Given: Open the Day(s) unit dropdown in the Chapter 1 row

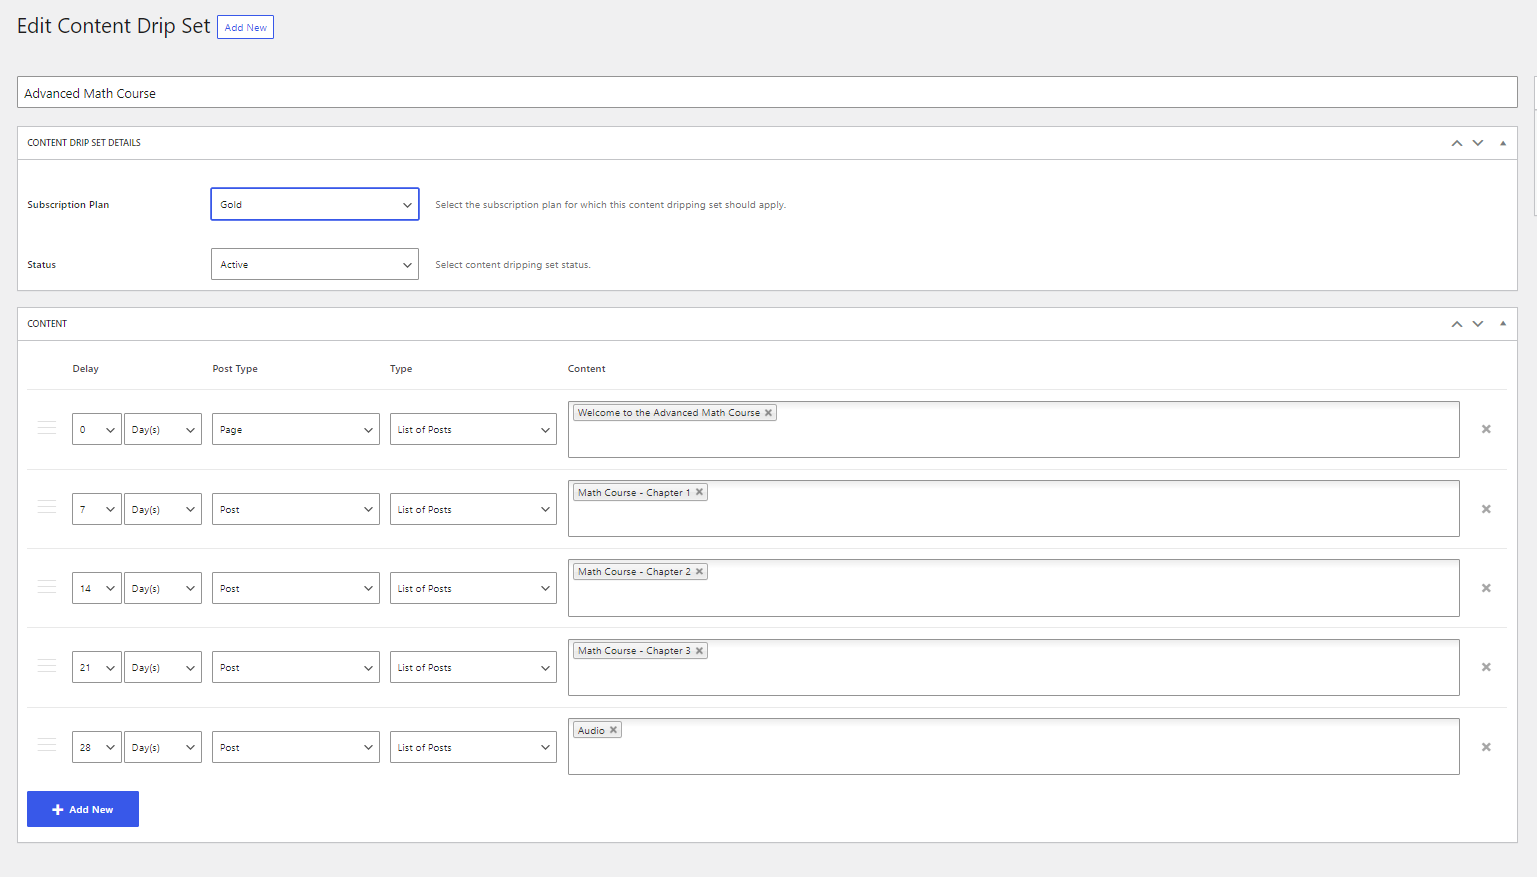Looking at the screenshot, I should [163, 509].
